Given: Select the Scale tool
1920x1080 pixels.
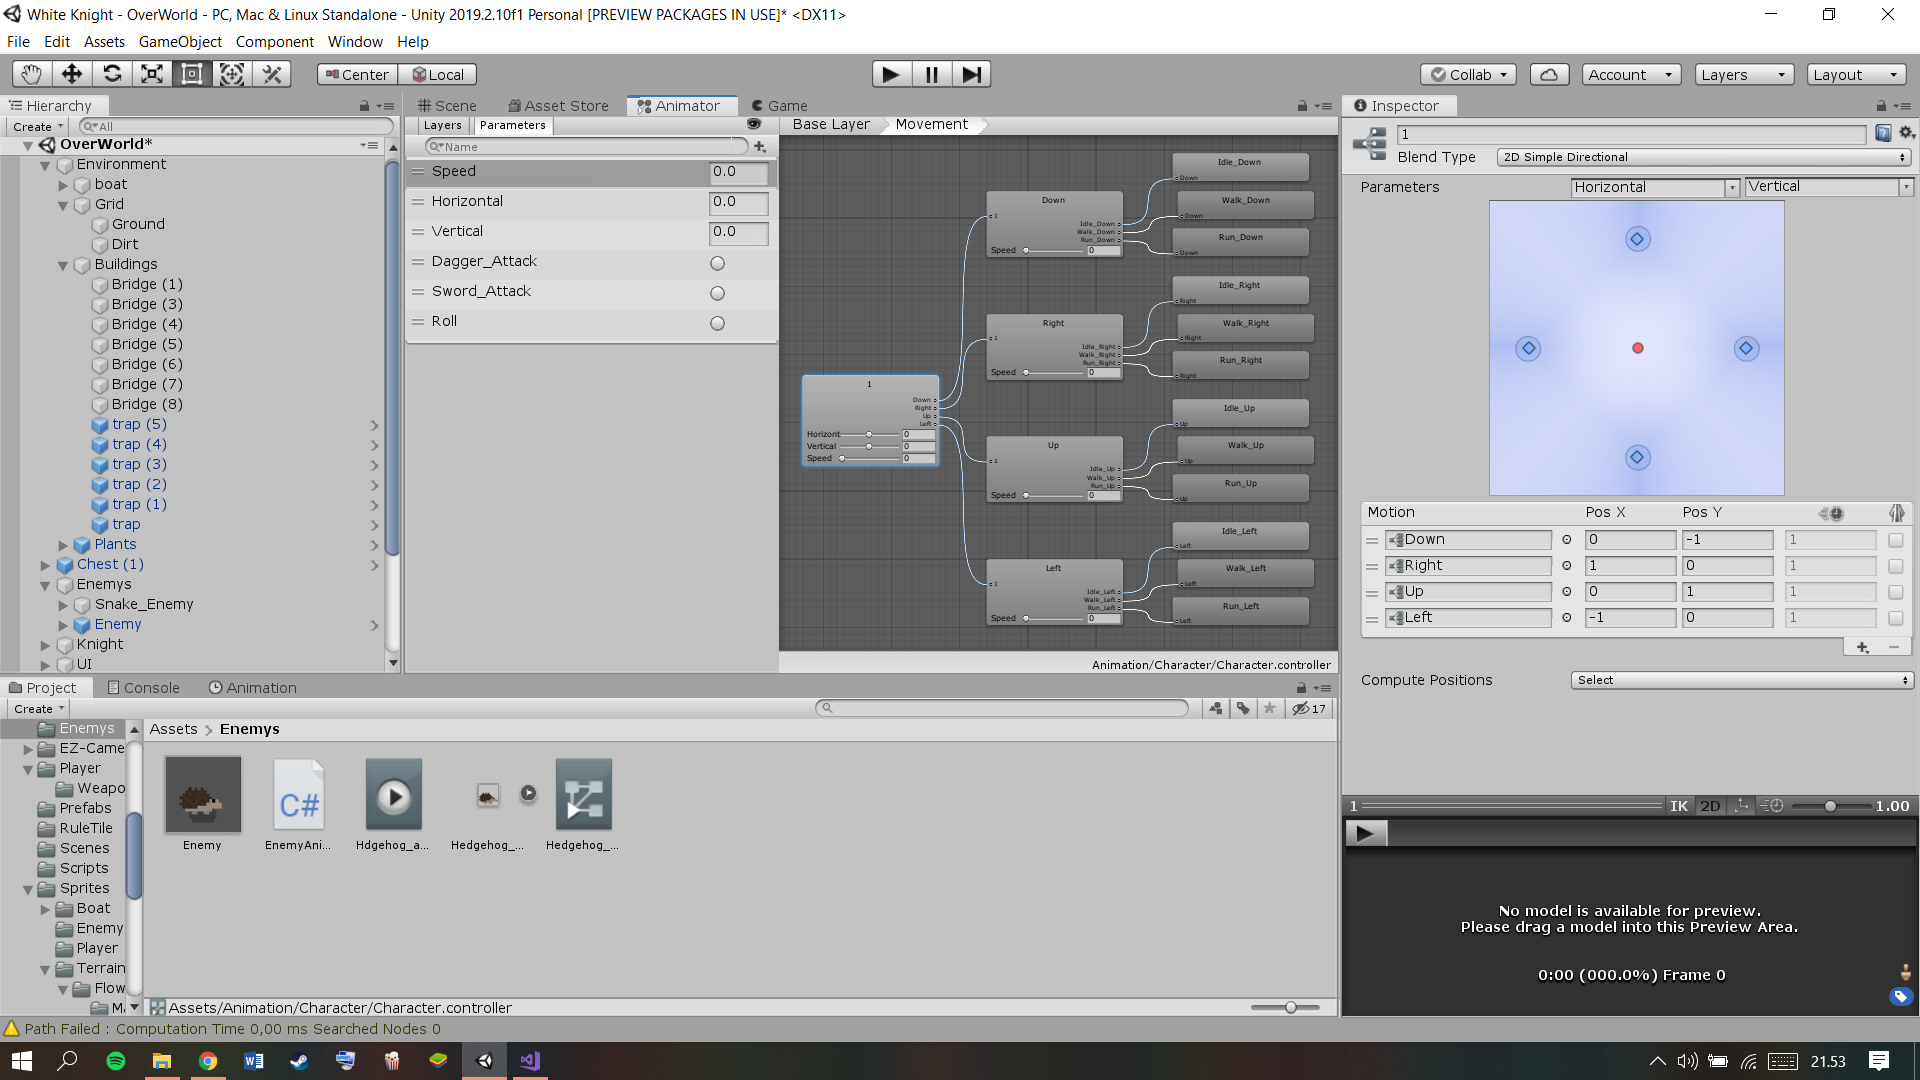Looking at the screenshot, I should pos(152,74).
